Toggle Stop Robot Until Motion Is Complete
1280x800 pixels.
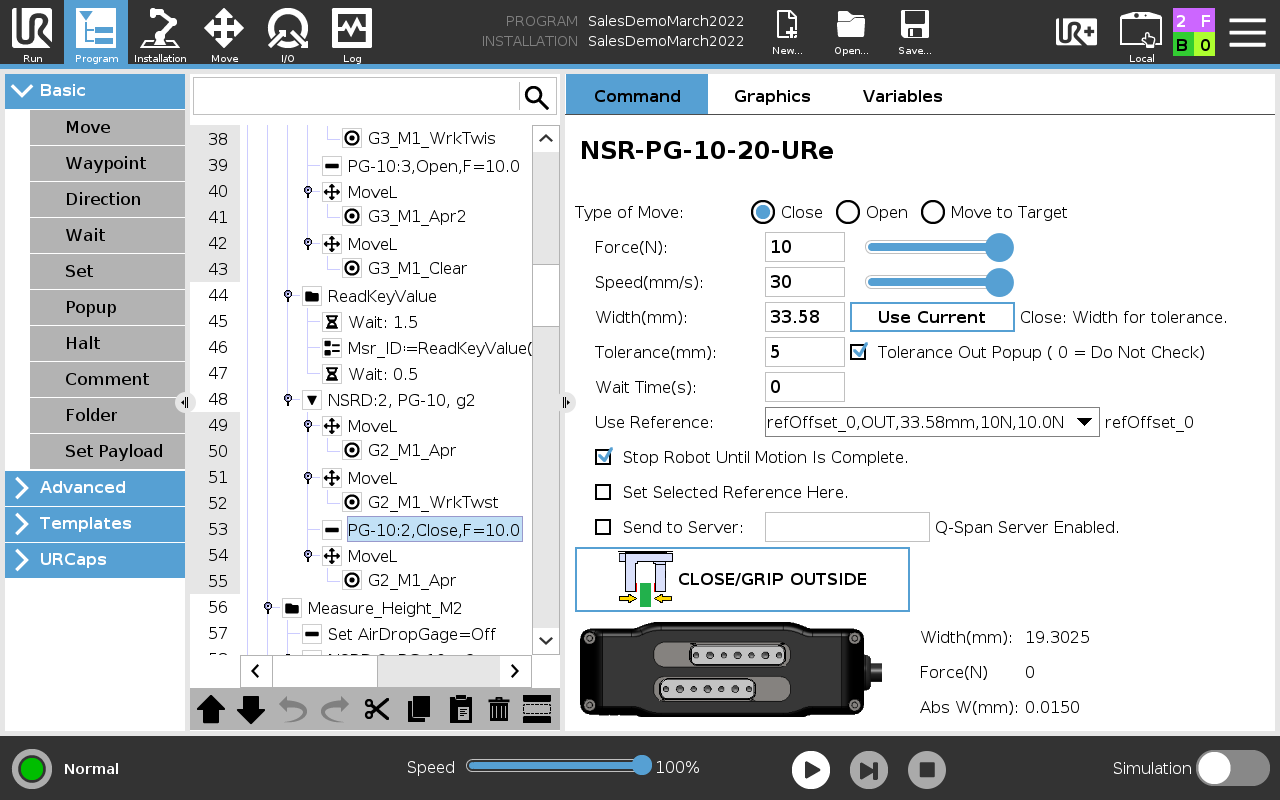[603, 457]
